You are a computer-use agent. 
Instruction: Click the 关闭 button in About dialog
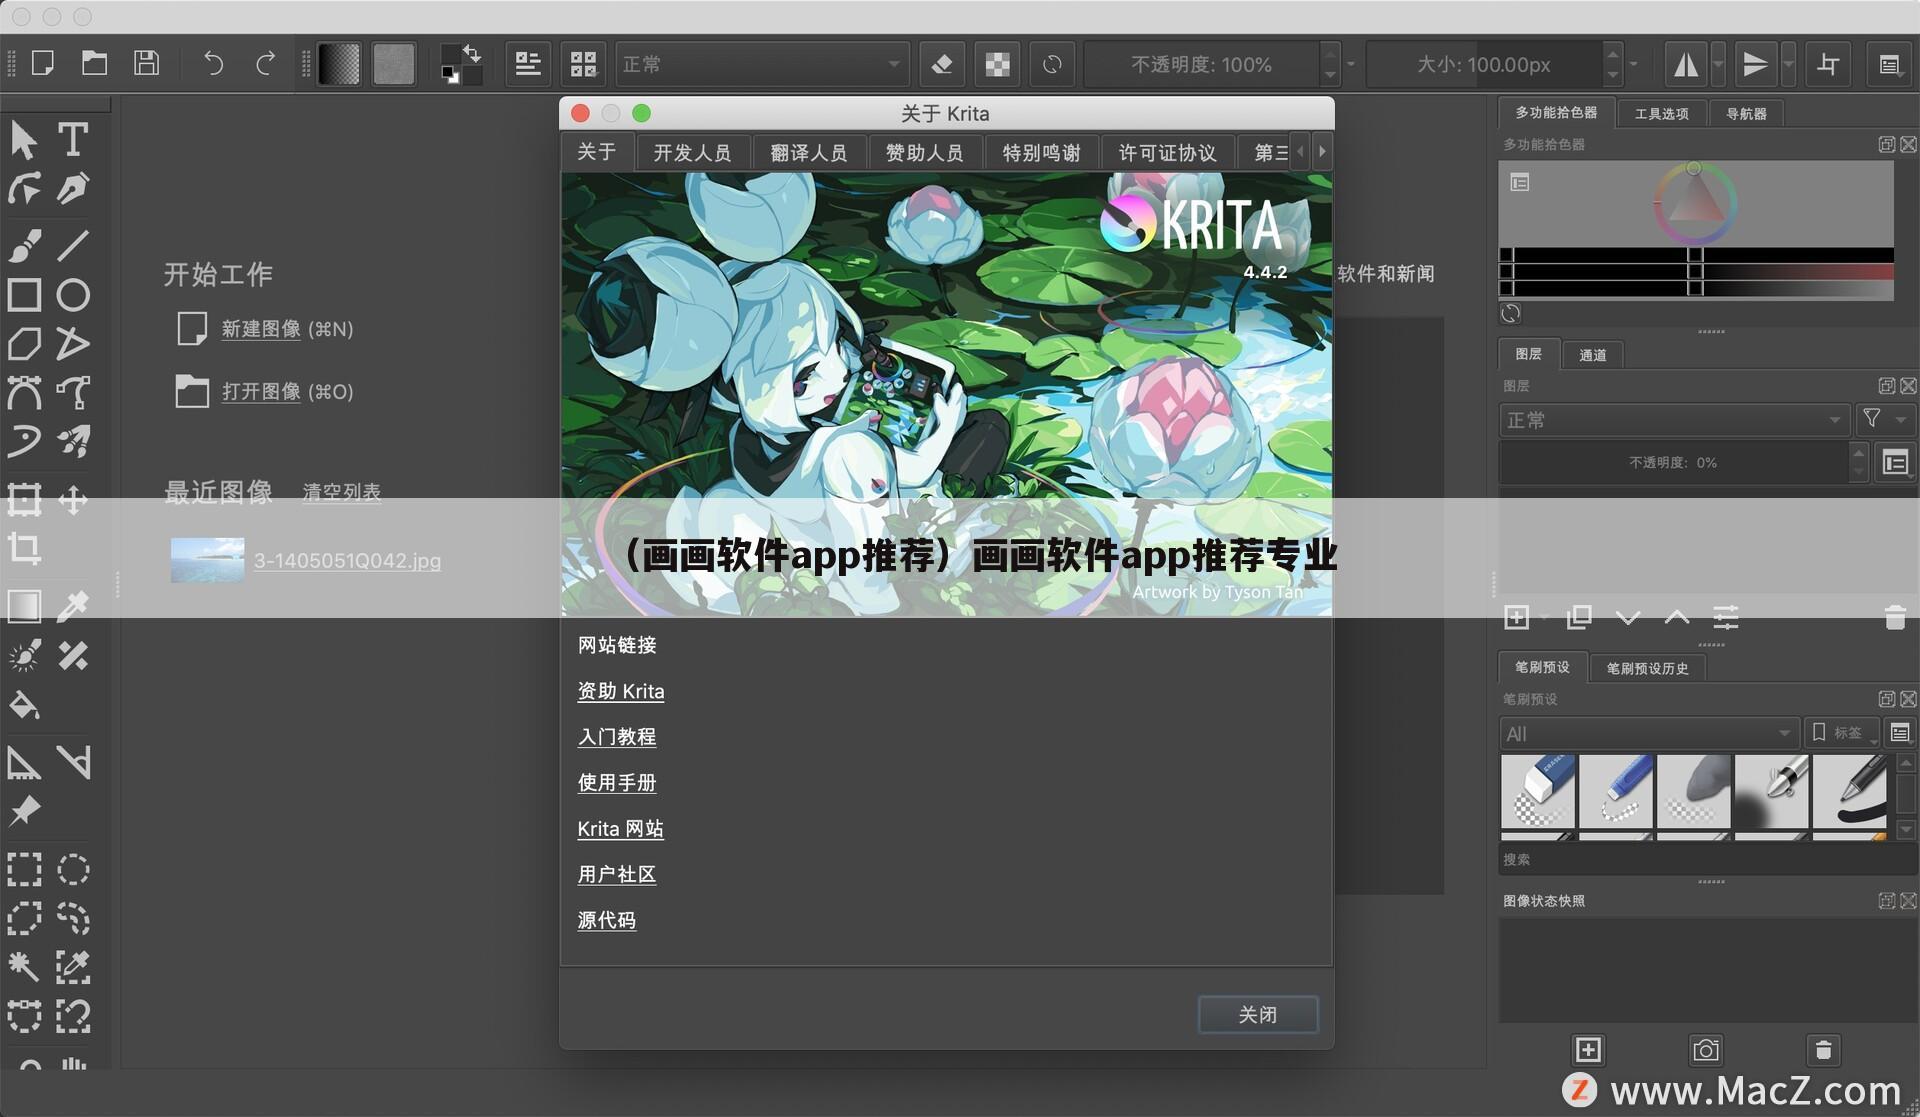[x=1258, y=1014]
